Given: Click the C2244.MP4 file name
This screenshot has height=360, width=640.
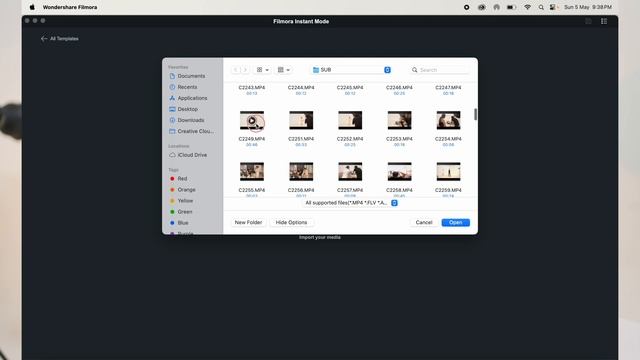Looking at the screenshot, I should [301, 88].
